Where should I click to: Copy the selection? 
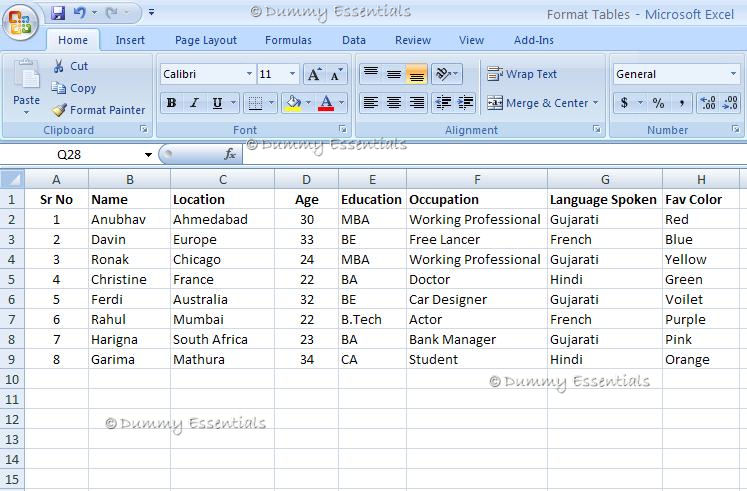(x=74, y=88)
